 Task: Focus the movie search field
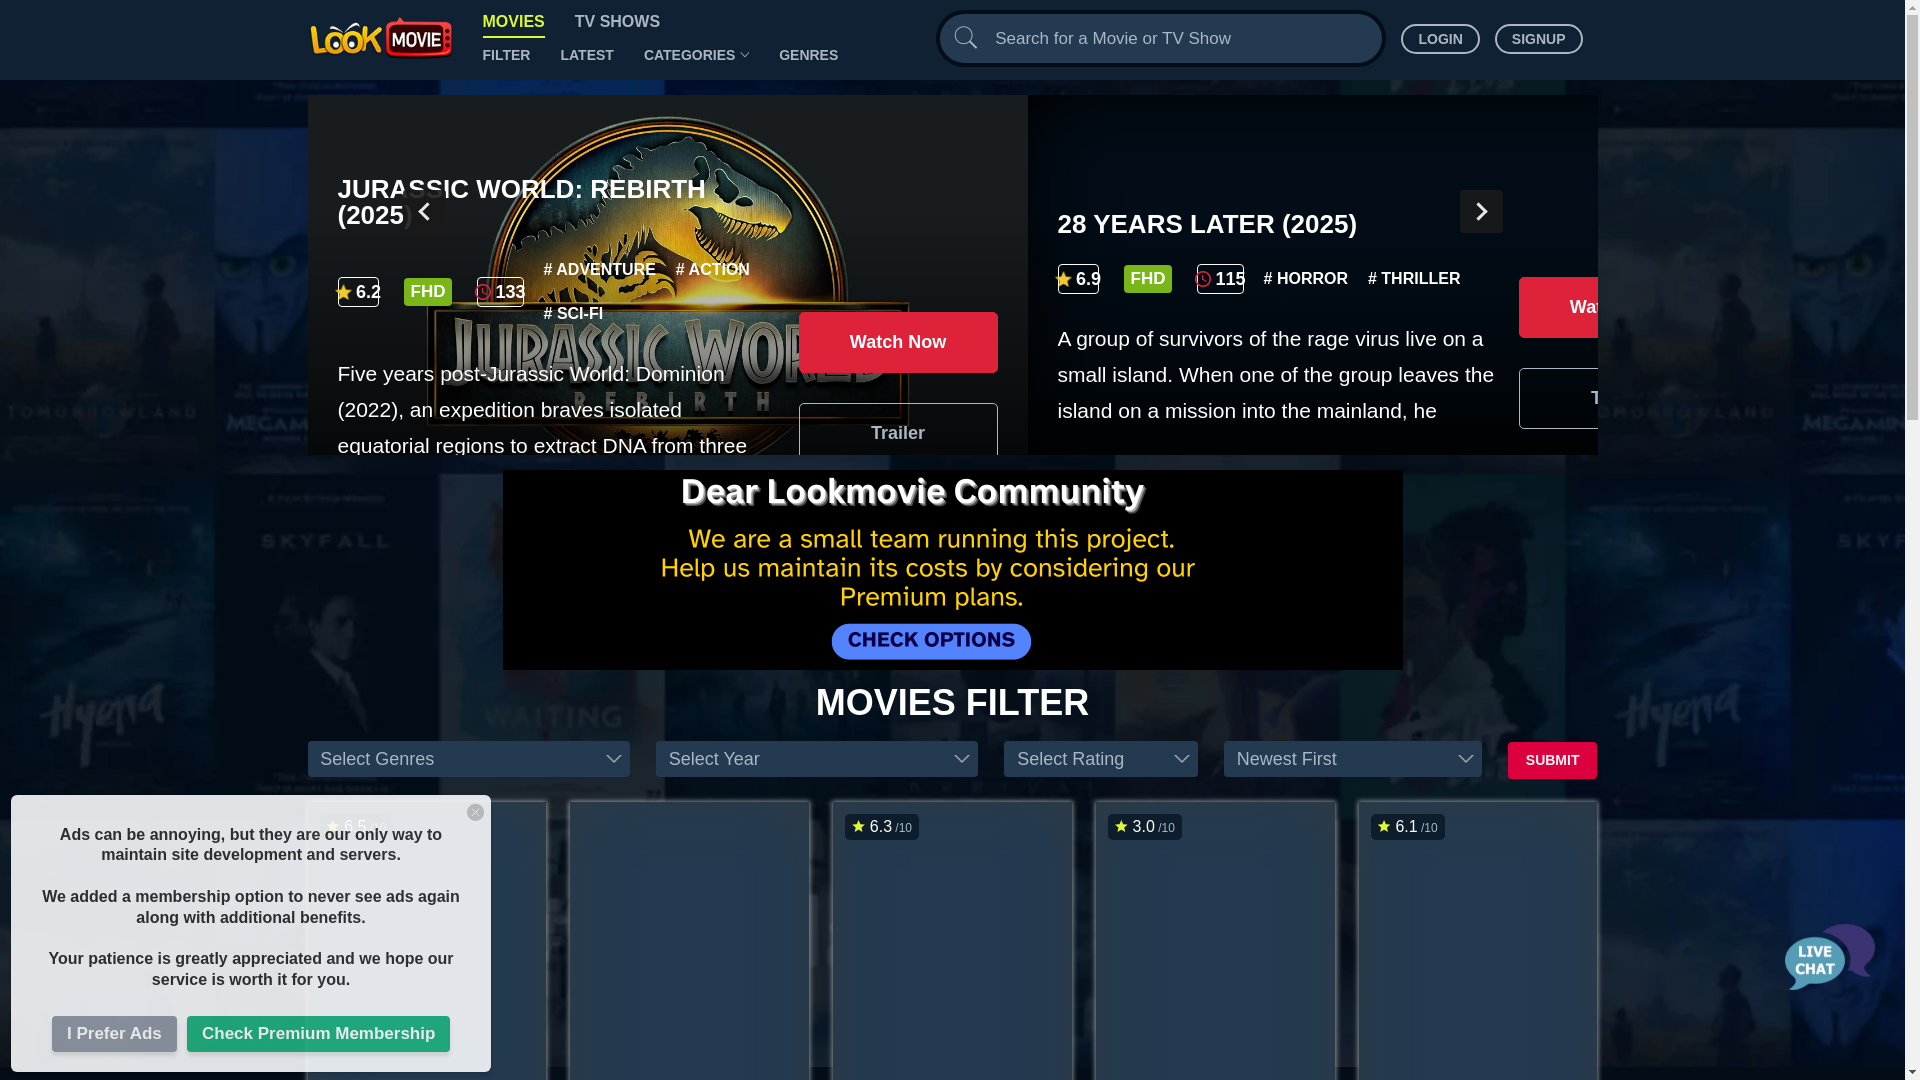[x=1160, y=38]
